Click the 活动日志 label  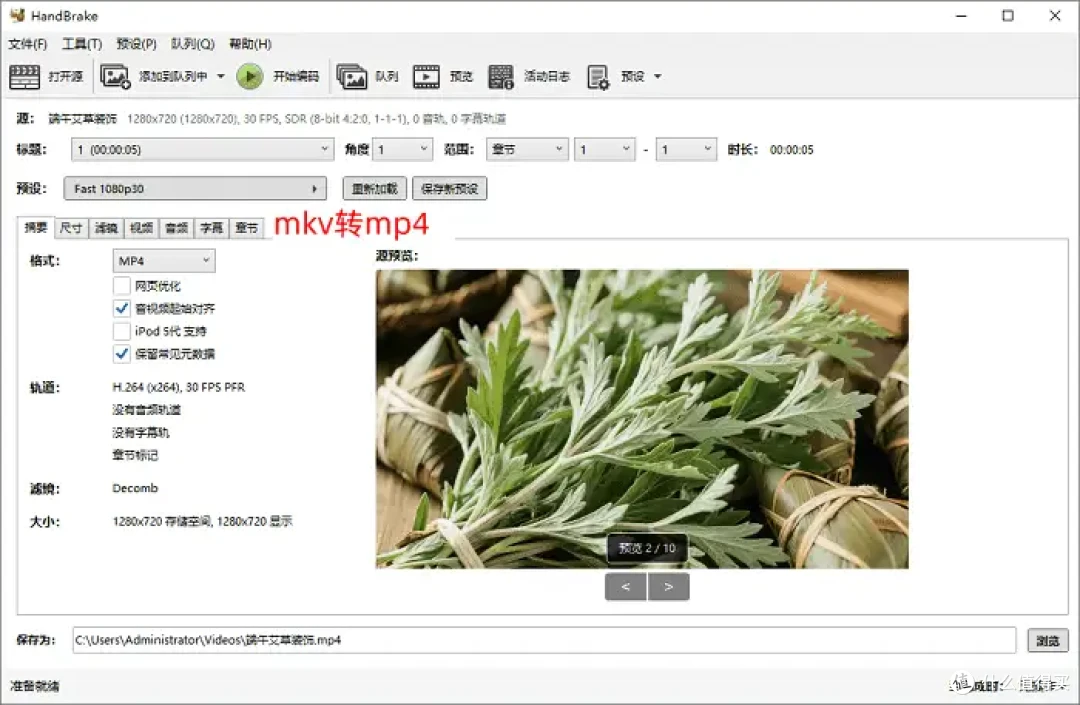(547, 76)
